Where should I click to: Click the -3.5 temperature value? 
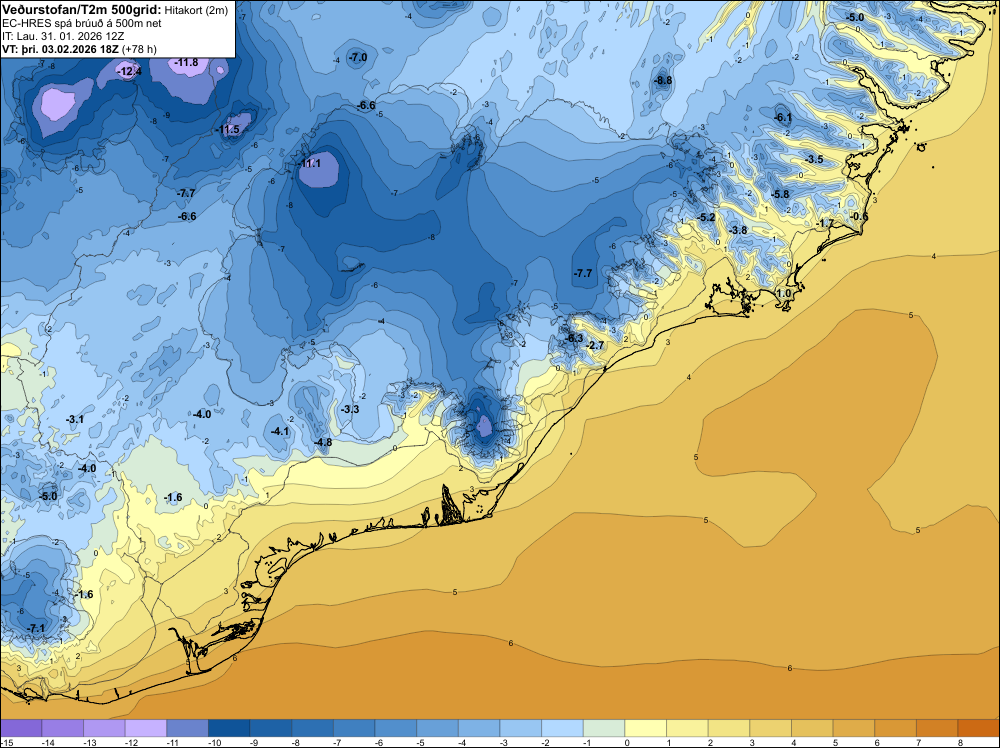point(814,159)
